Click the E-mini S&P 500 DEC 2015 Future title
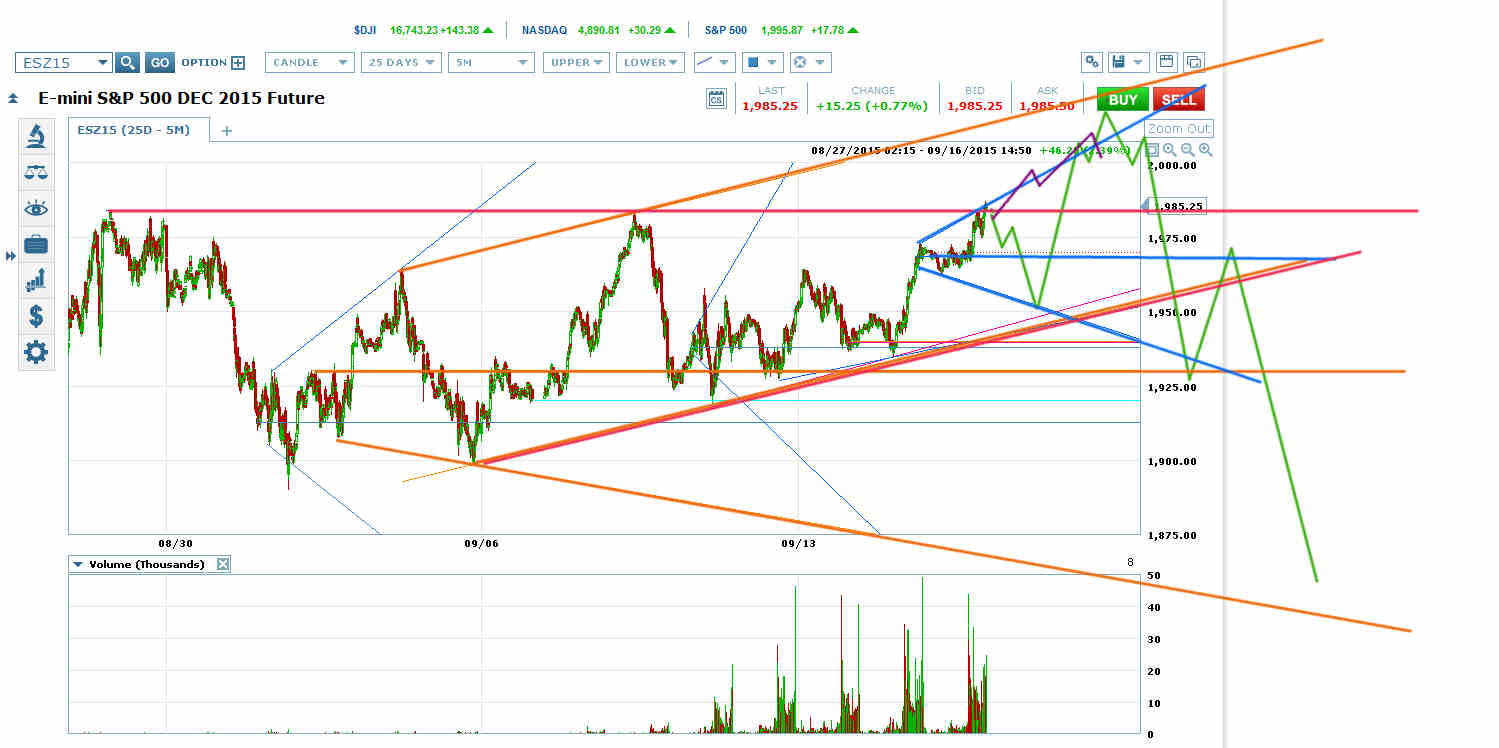The width and height of the screenshot is (1499, 748). (181, 98)
